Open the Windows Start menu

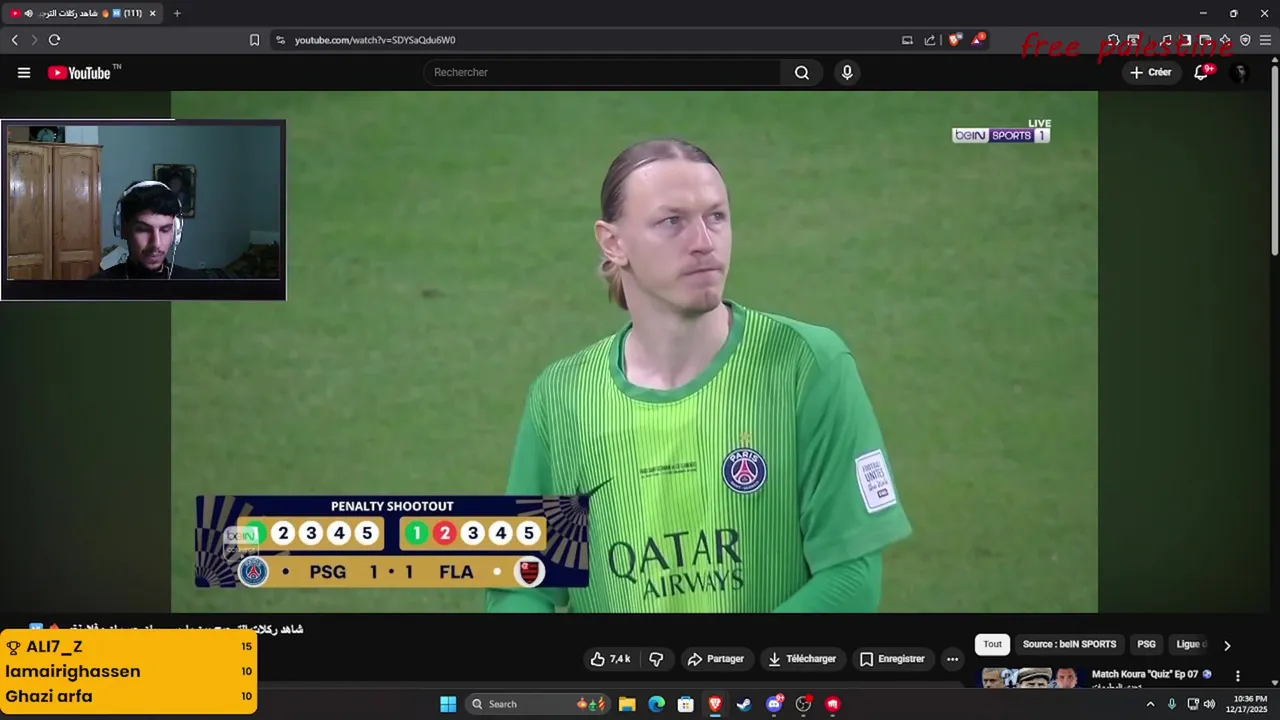pos(448,704)
